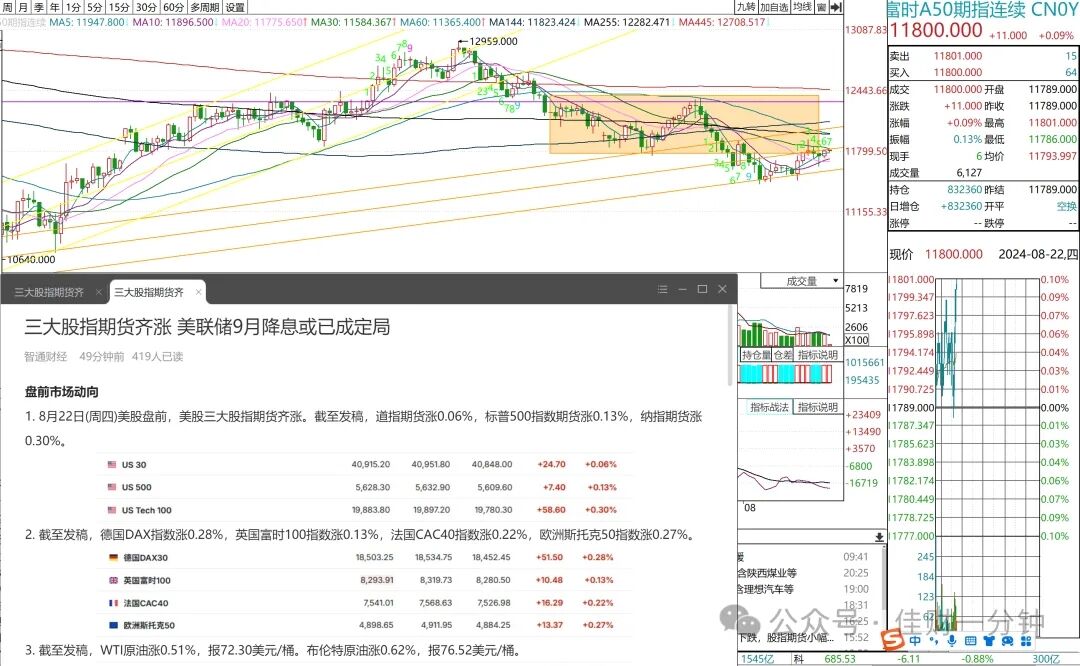Viewport: 1080px width, 666px height.
Task: Click the Sogou input method S logo
Action: coord(893,640)
